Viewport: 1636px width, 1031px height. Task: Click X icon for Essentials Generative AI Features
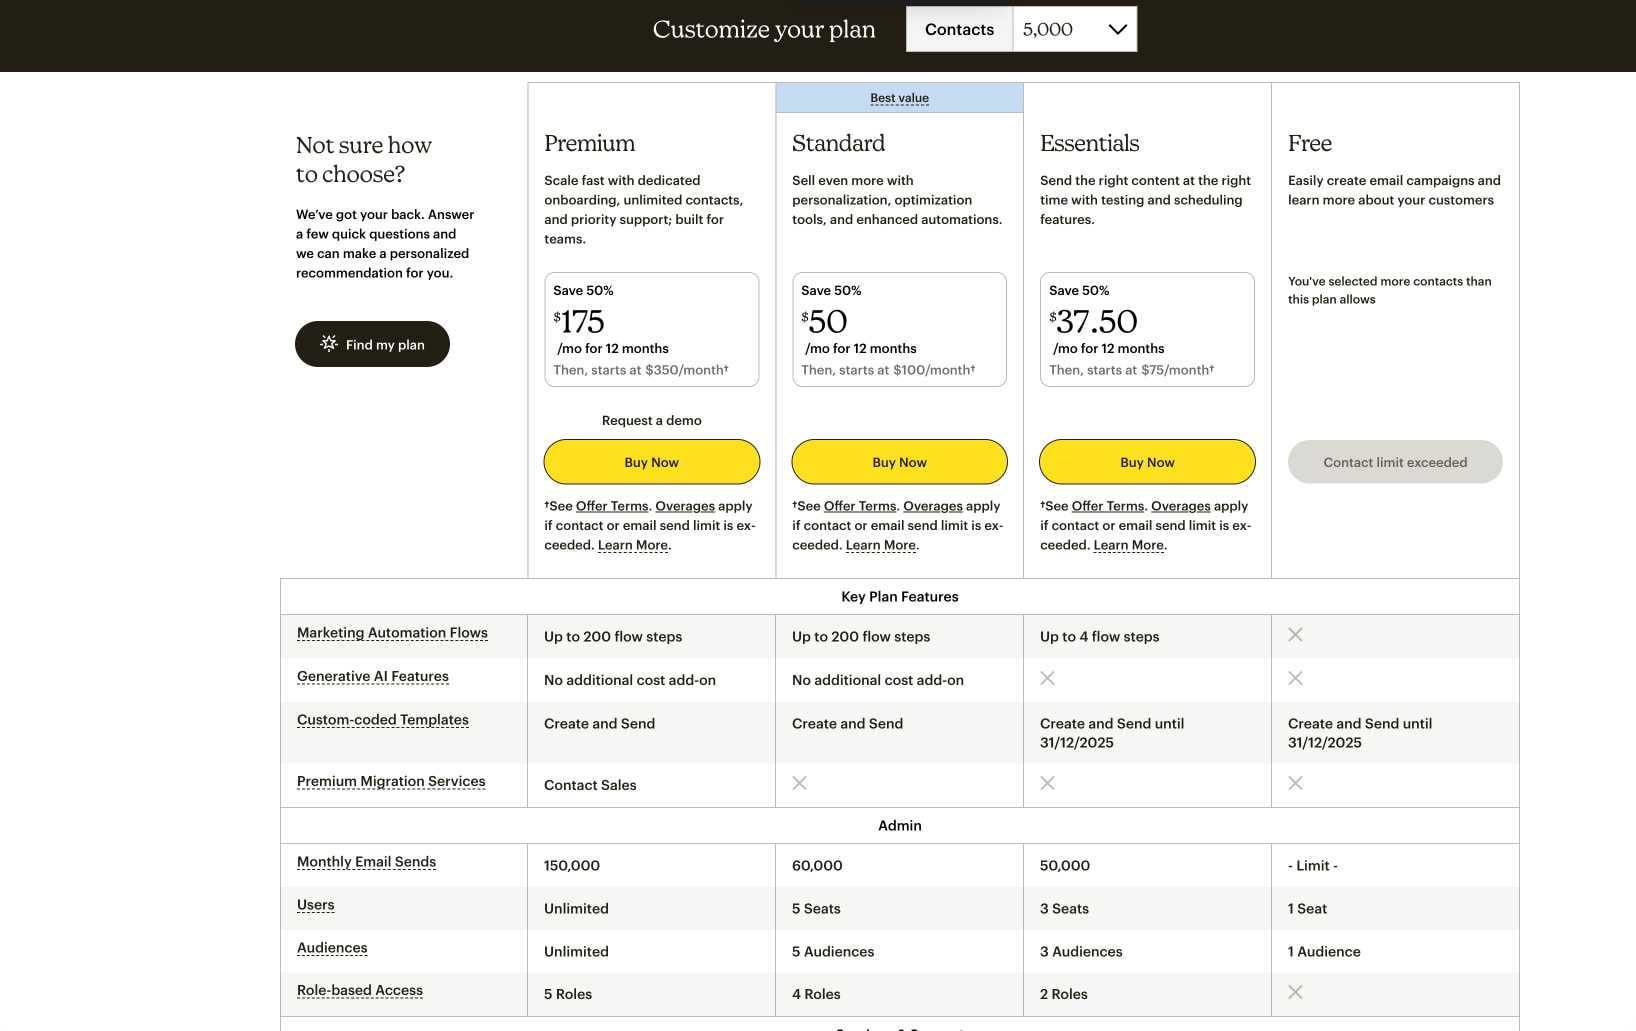click(x=1047, y=678)
